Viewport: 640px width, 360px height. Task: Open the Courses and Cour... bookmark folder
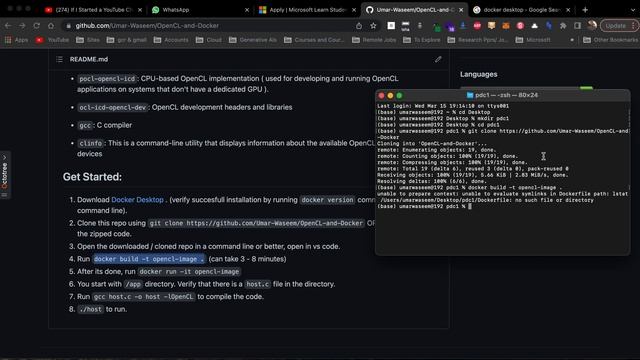point(314,40)
